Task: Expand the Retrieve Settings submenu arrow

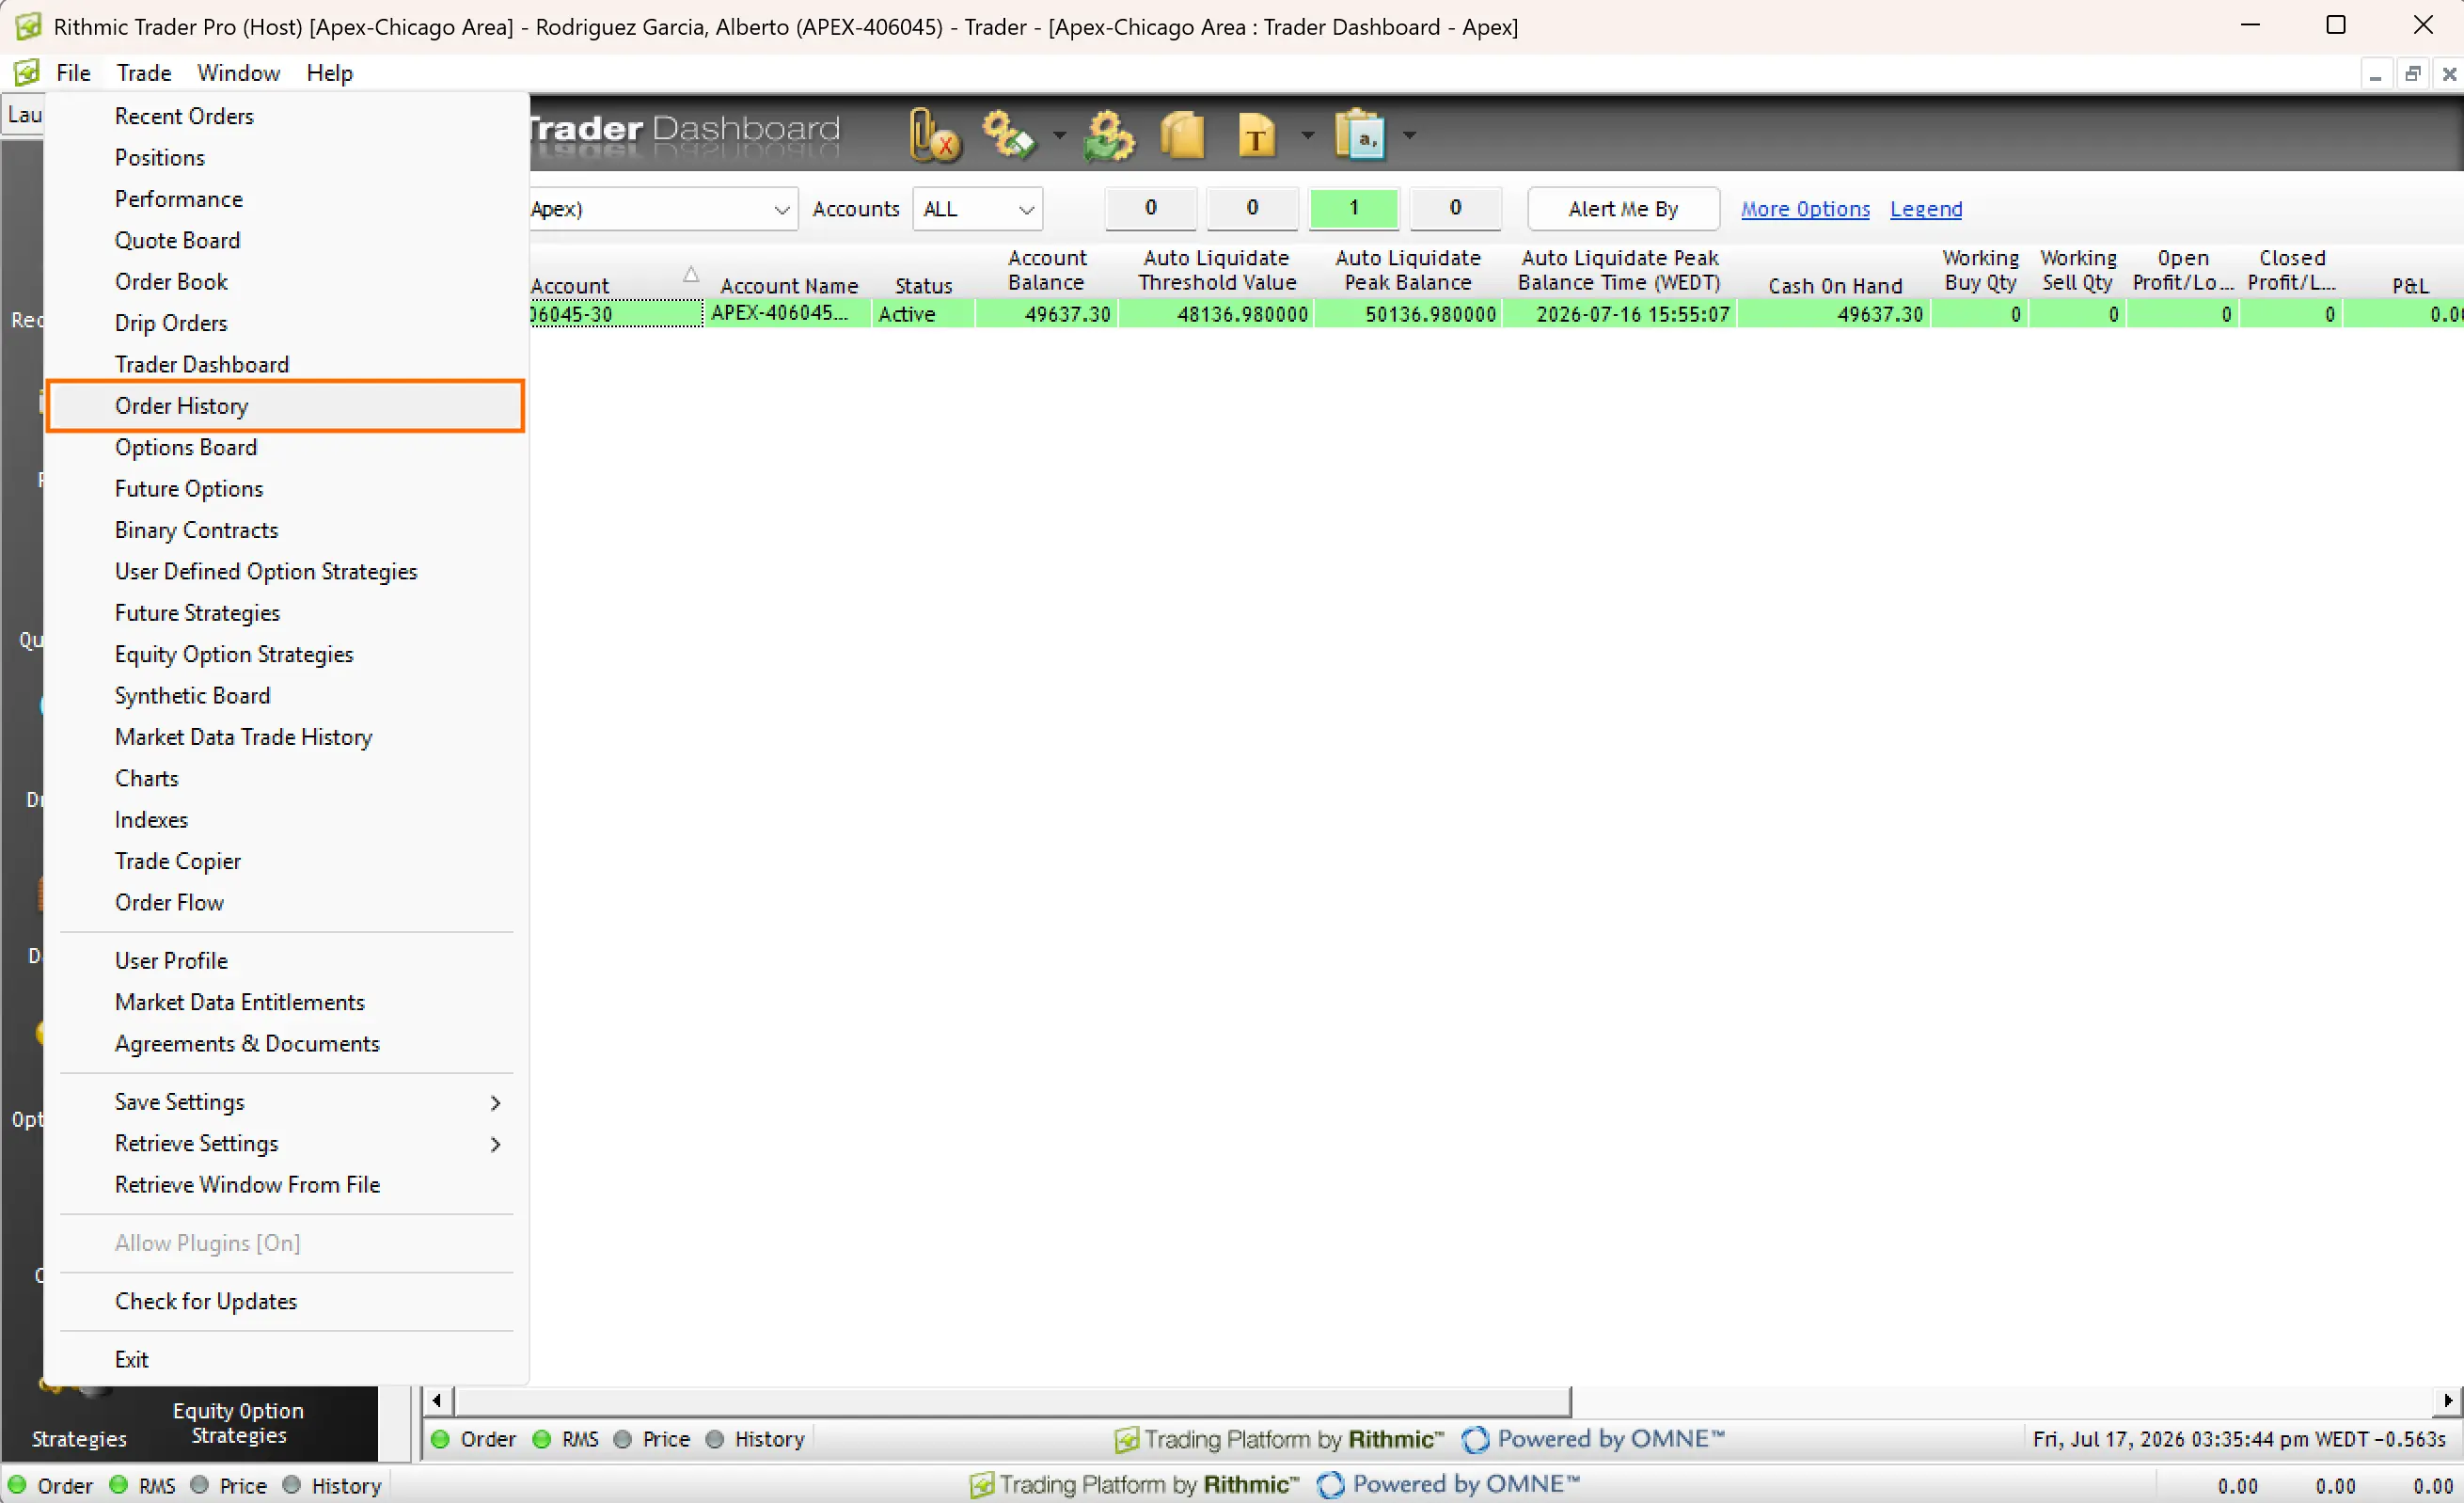Action: coord(495,1143)
